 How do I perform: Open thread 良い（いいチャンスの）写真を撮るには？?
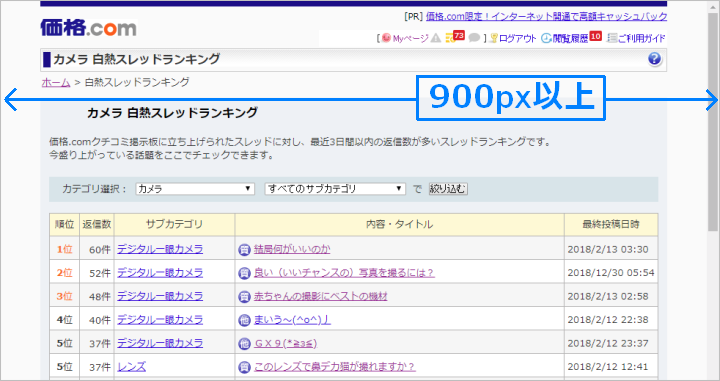click(344, 273)
